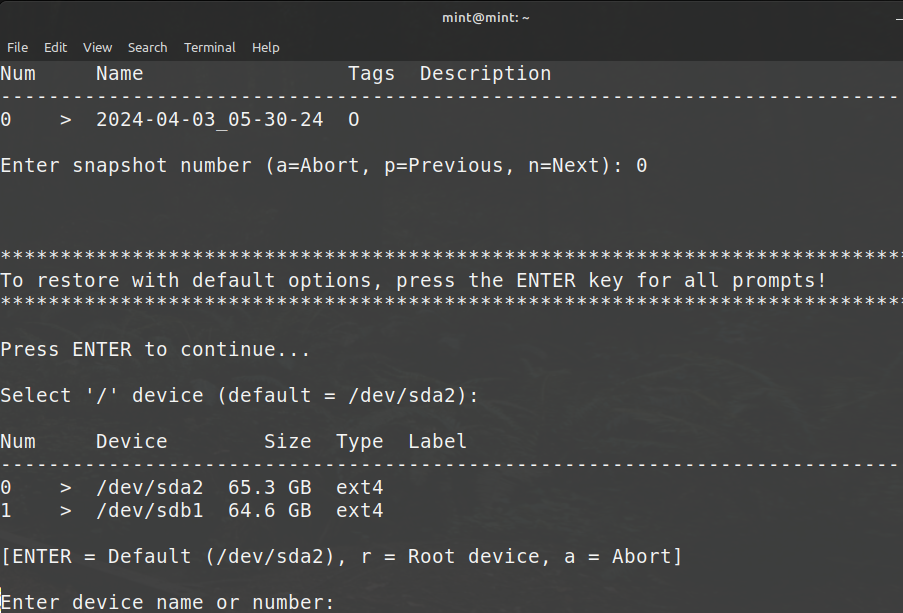This screenshot has height=613, width=903.
Task: Click the Label column header
Action: tap(437, 442)
